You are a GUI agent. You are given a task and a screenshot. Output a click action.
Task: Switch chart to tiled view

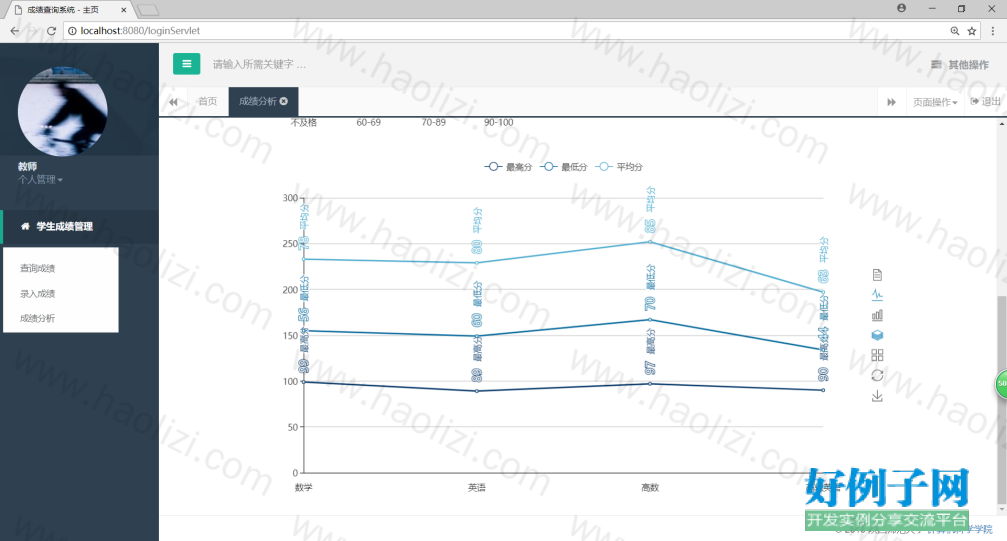tap(877, 355)
